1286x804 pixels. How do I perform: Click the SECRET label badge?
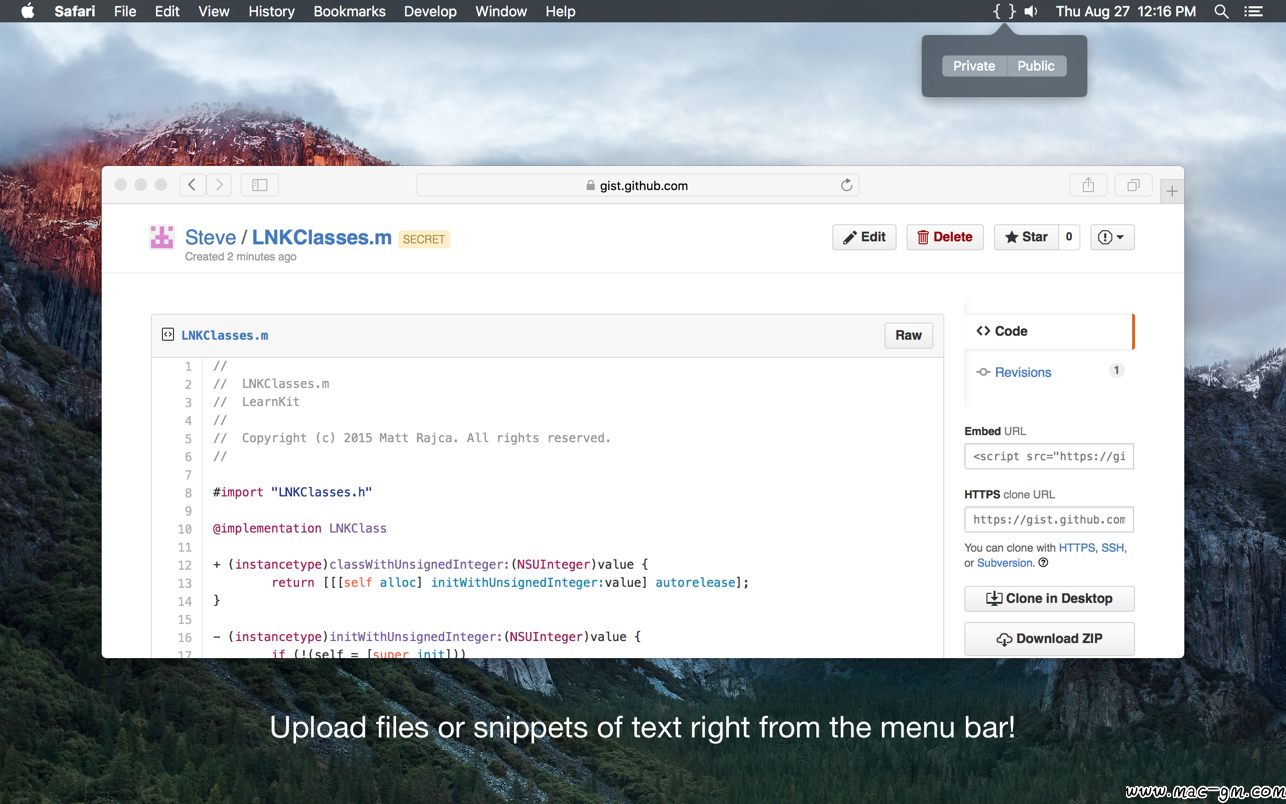[424, 239]
